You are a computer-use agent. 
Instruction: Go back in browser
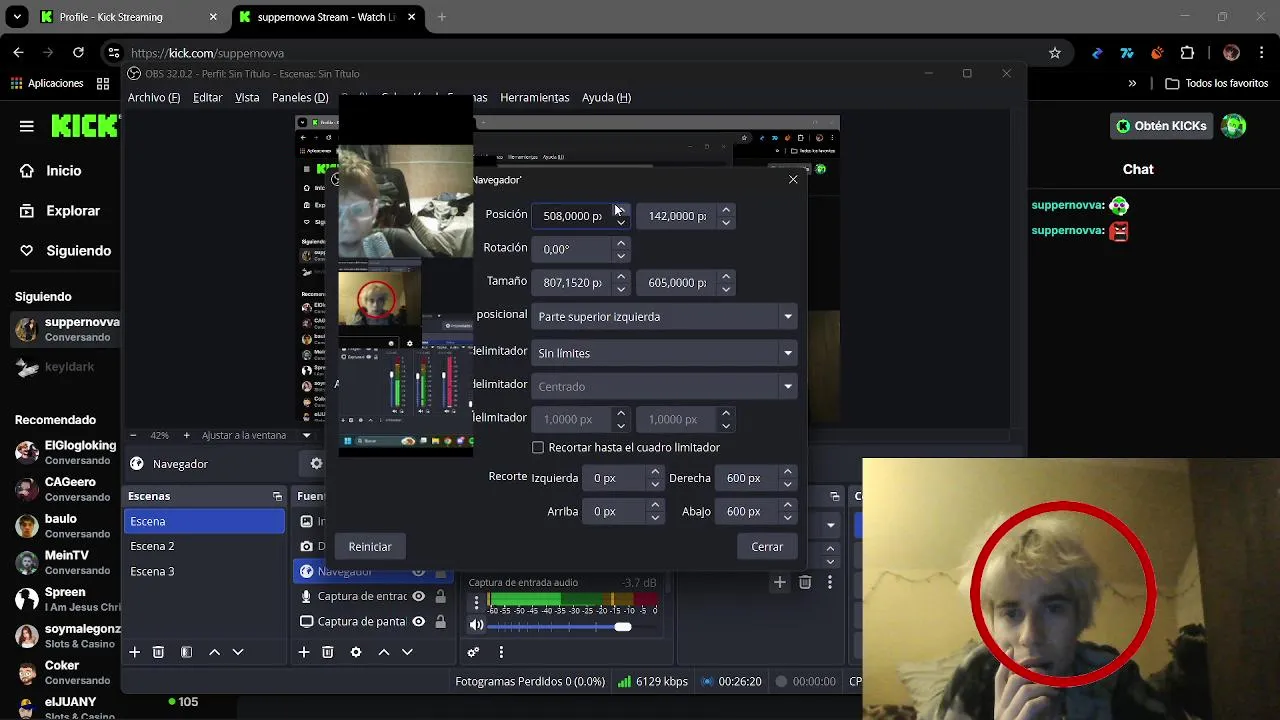pos(18,53)
